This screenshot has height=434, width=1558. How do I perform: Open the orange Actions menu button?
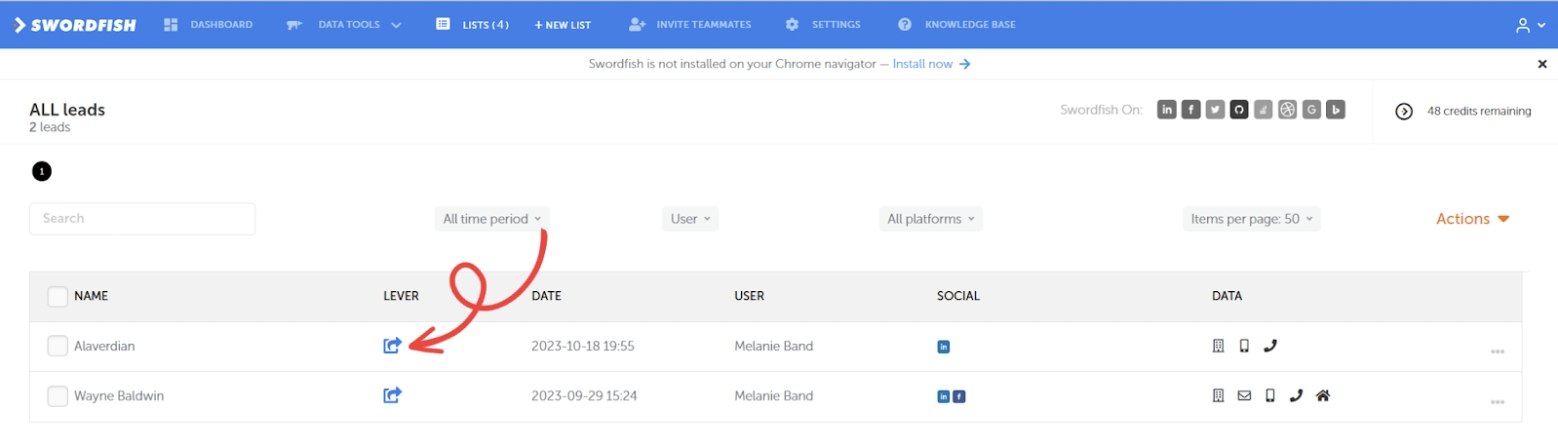1472,219
